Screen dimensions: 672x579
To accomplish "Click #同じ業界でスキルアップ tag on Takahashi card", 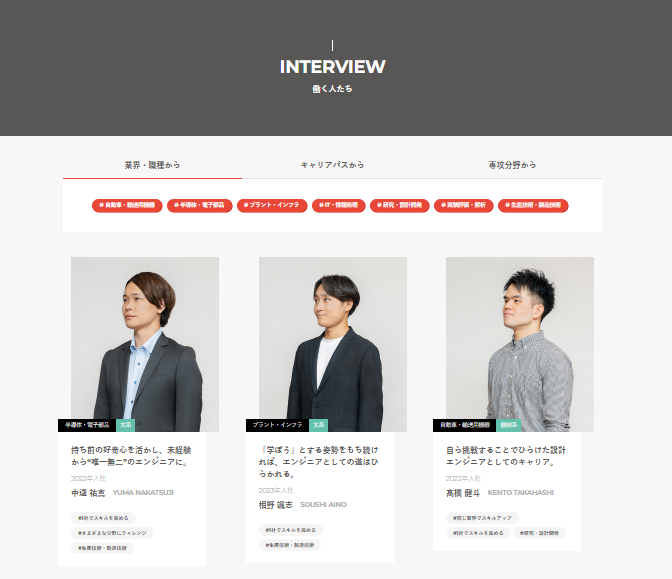I will point(482,518).
